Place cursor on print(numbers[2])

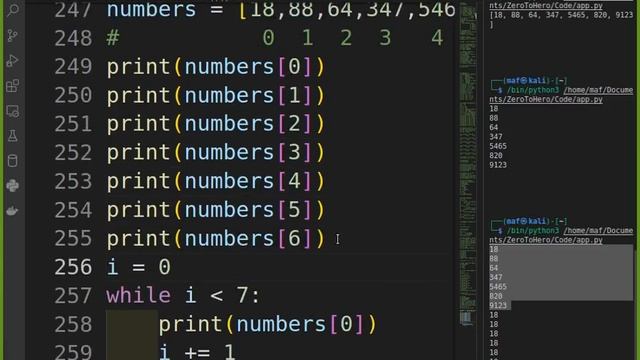216,124
